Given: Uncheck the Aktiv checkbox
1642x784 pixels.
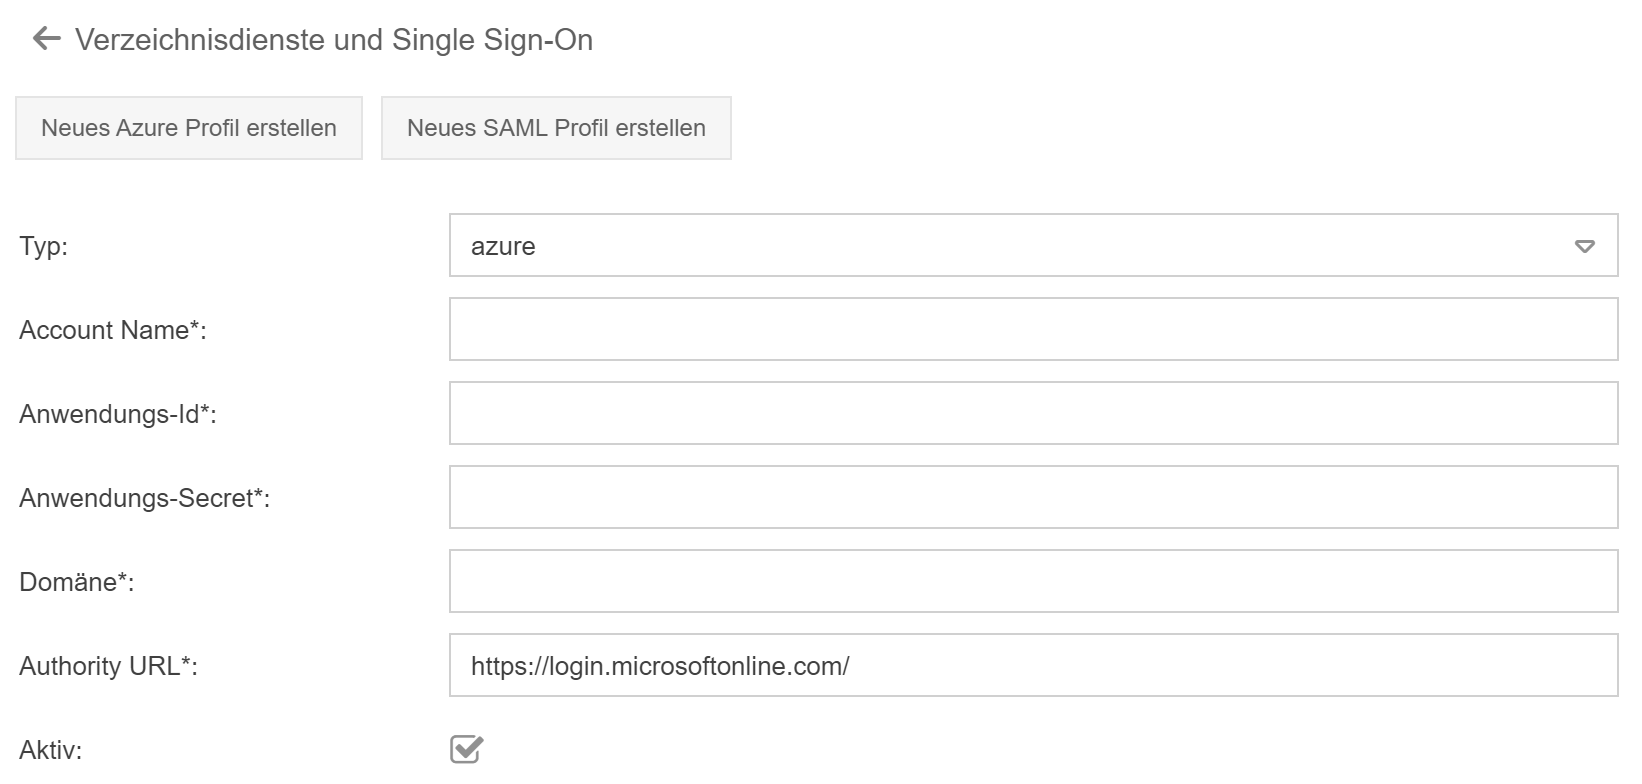Looking at the screenshot, I should [466, 749].
